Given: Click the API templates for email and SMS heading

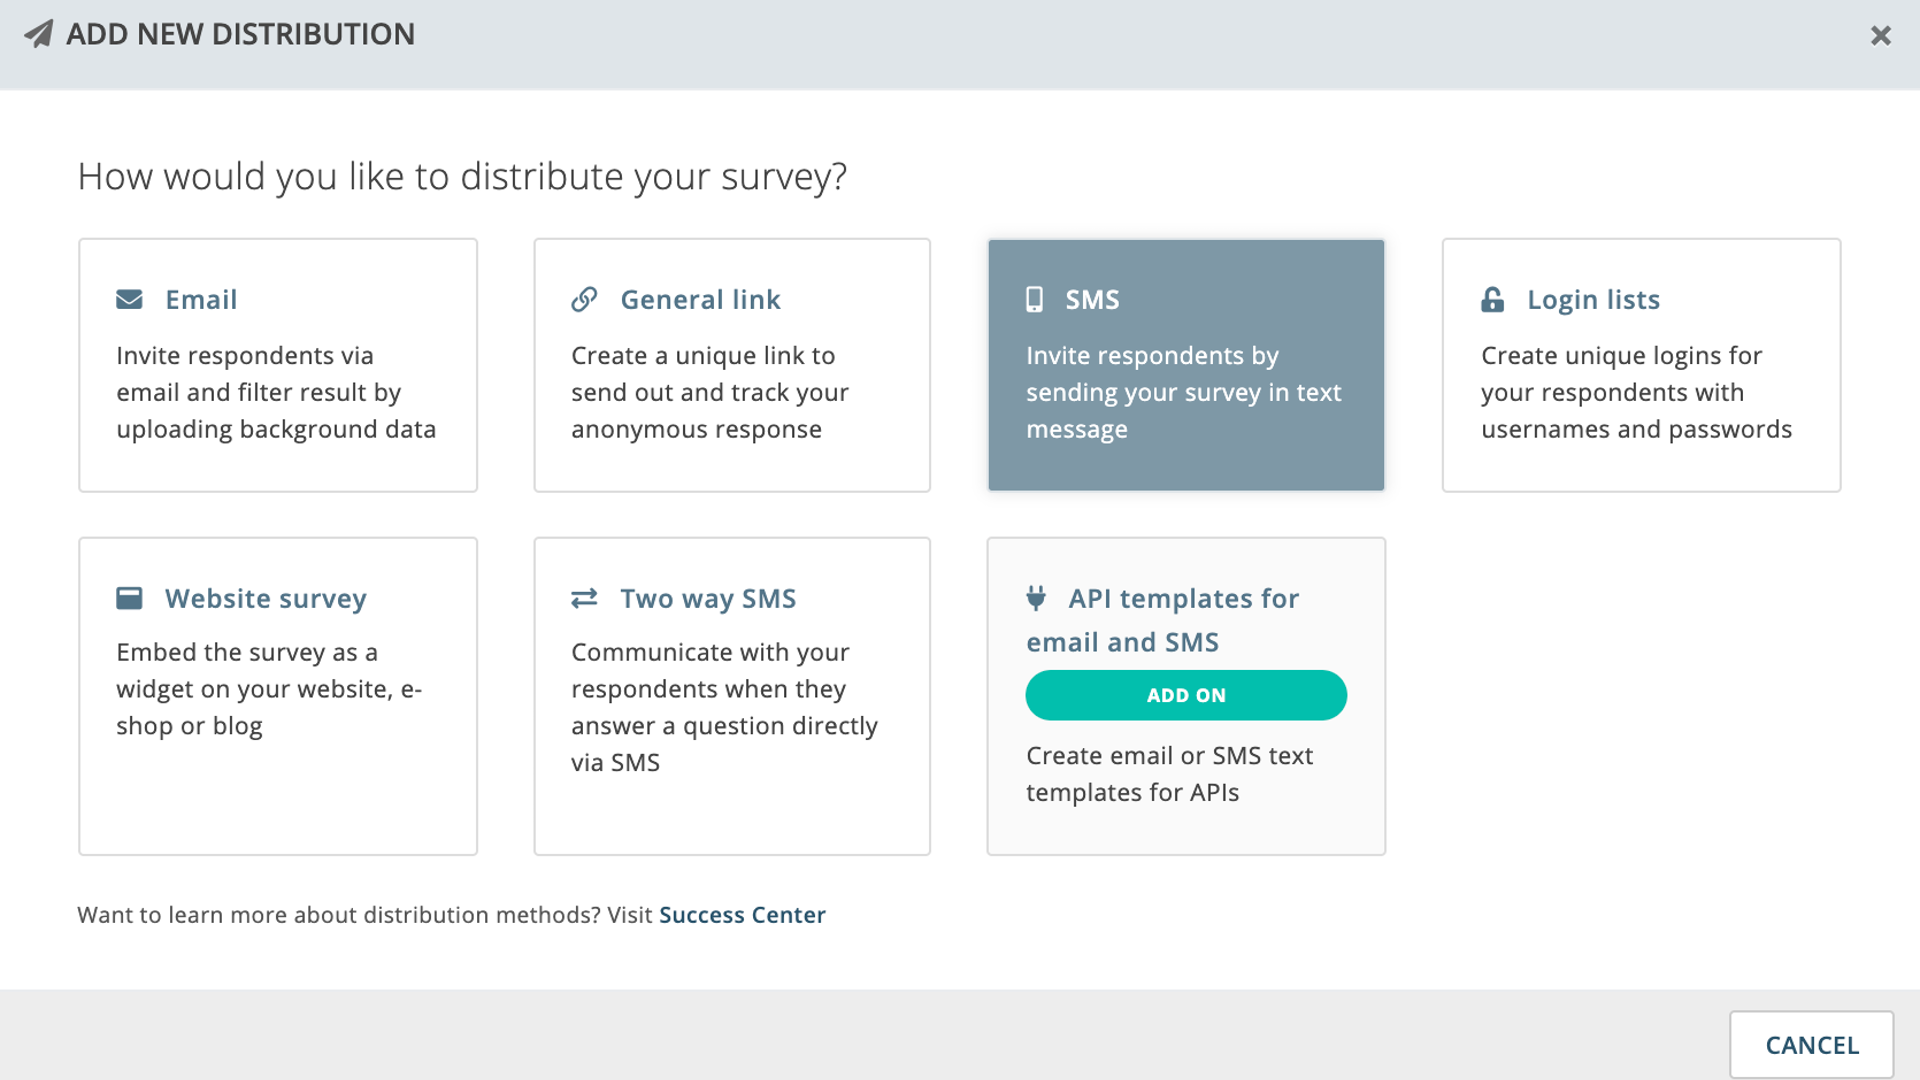Looking at the screenshot, I should [x=1163, y=620].
